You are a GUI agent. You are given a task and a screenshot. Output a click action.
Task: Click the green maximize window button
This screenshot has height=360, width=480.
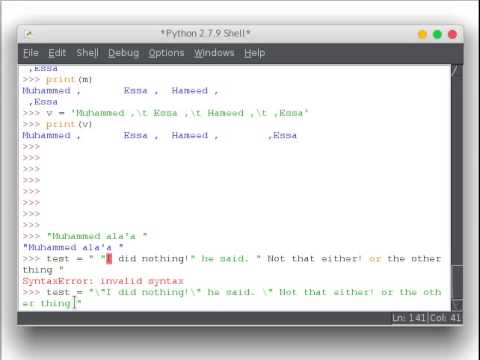(x=437, y=34)
